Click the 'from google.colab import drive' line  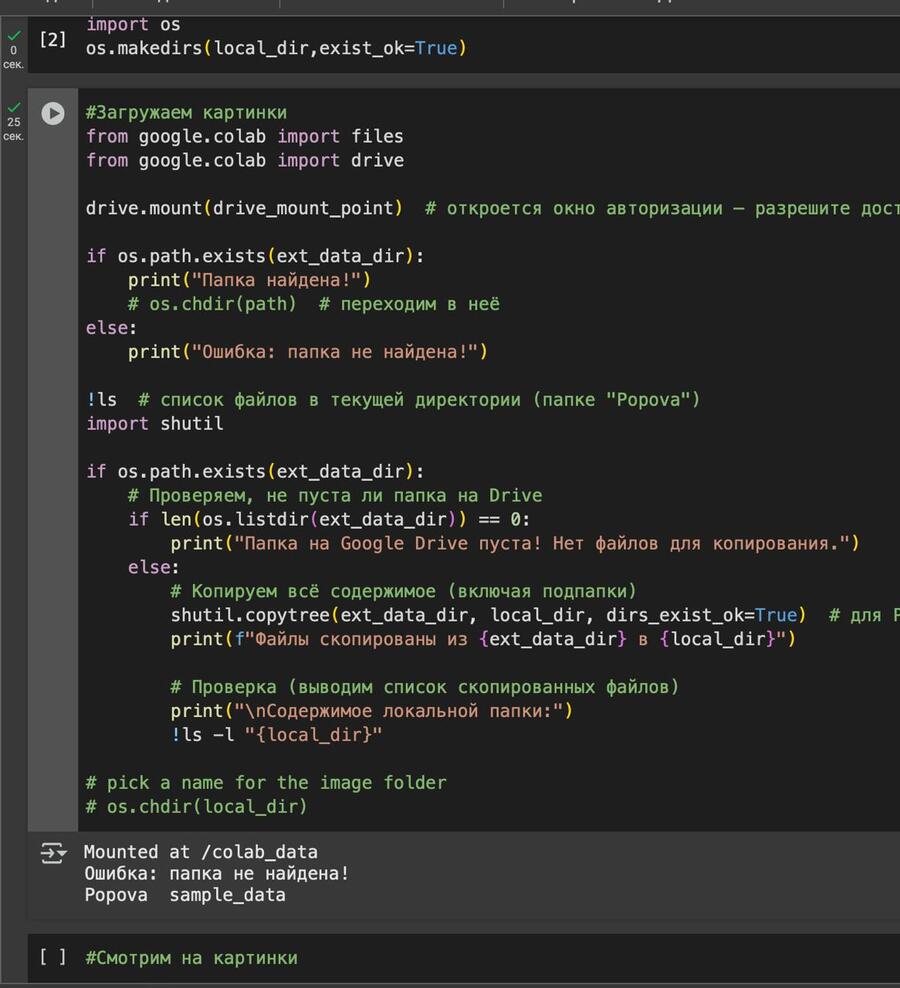coord(244,160)
